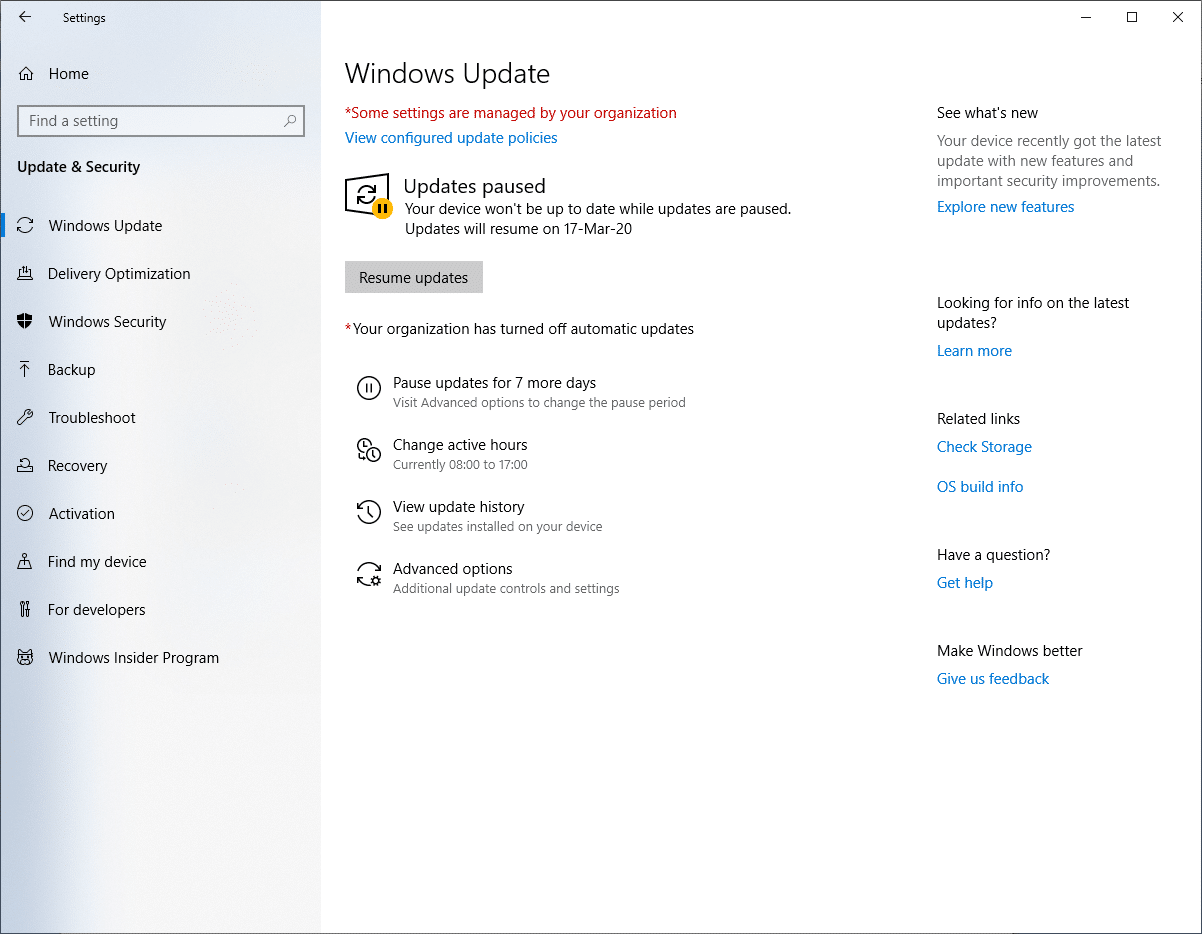Click the clock icon for Change active hours

pyautogui.click(x=369, y=451)
